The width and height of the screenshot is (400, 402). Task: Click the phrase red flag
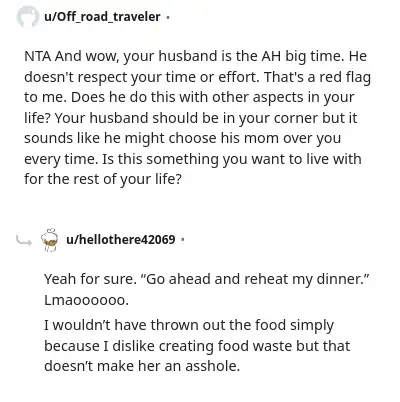tap(345, 77)
